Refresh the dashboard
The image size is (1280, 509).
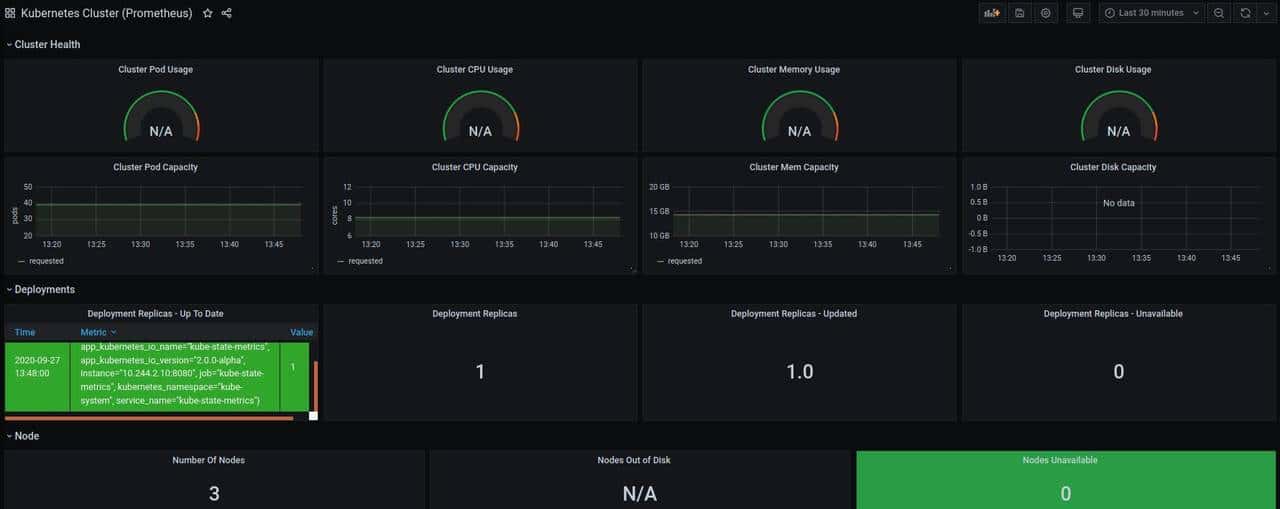tap(1245, 13)
